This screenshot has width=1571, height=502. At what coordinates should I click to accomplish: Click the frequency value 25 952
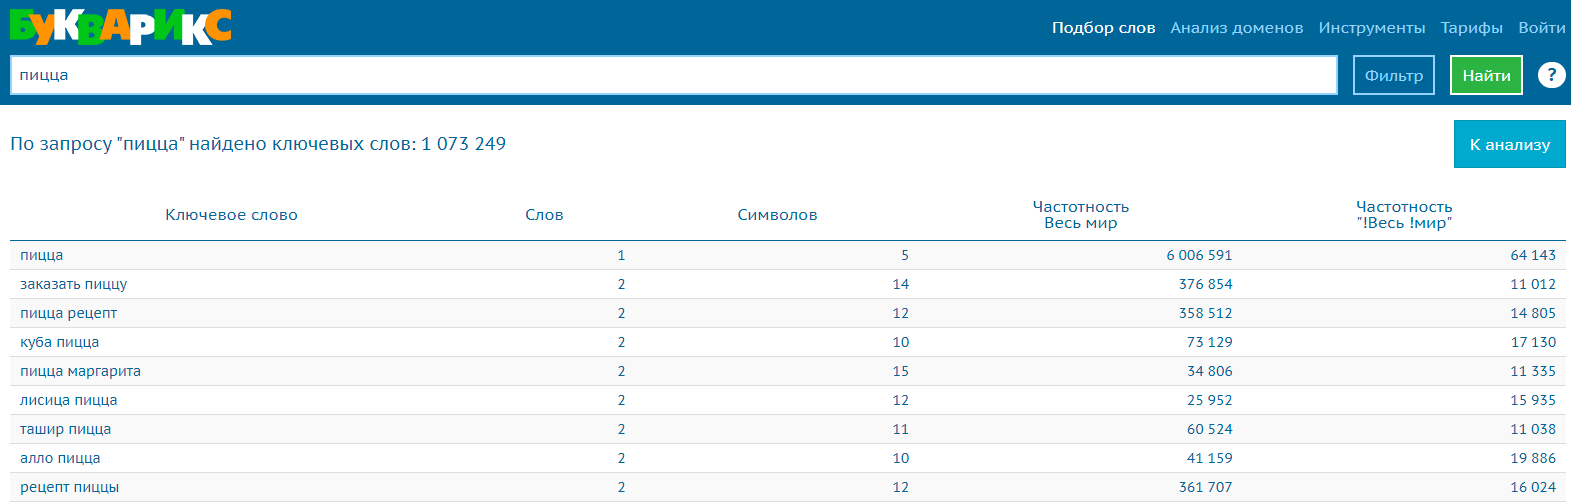(x=1209, y=400)
